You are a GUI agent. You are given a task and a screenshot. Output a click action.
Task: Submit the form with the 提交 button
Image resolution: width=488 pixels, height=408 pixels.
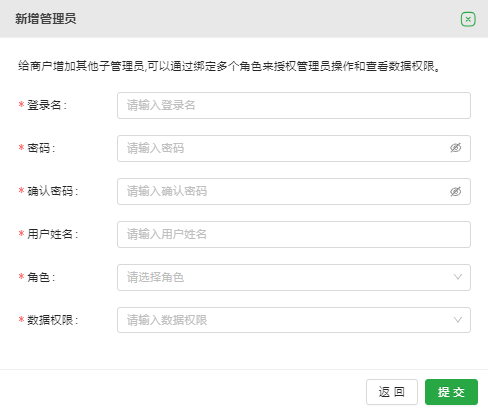click(x=451, y=392)
